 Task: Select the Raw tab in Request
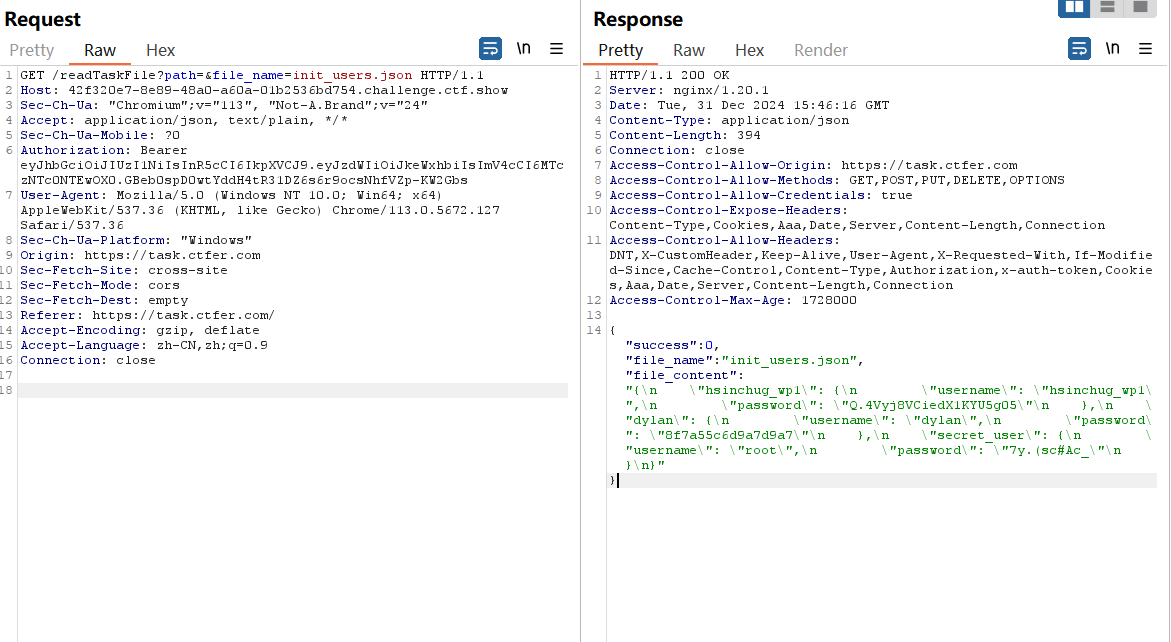click(100, 50)
